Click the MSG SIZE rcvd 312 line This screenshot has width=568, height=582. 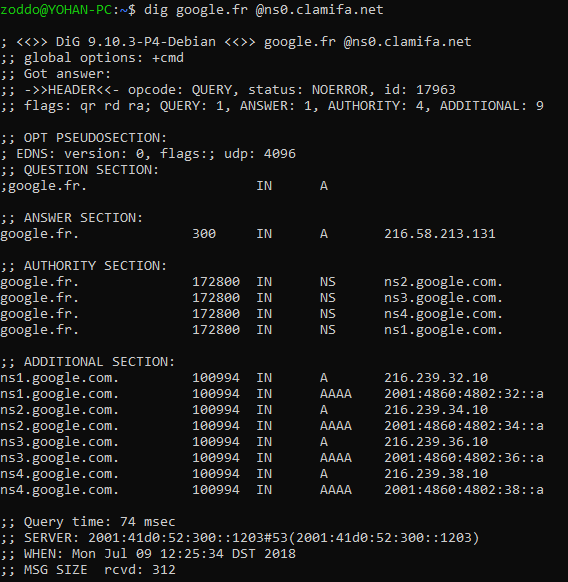(x=88, y=570)
